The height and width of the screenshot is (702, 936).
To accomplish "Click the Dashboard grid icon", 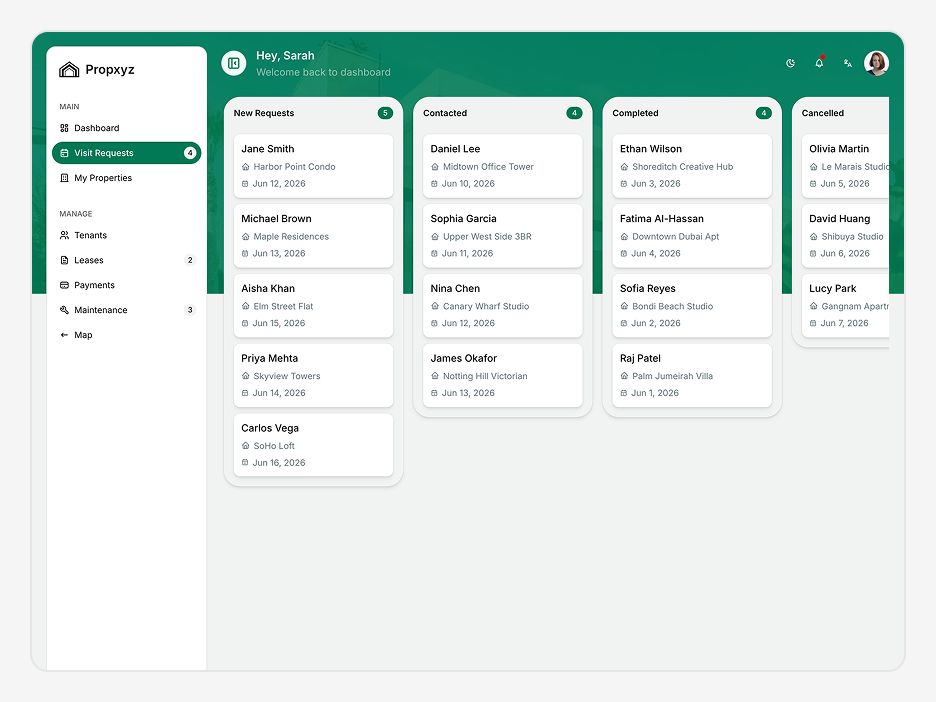I will coord(64,128).
